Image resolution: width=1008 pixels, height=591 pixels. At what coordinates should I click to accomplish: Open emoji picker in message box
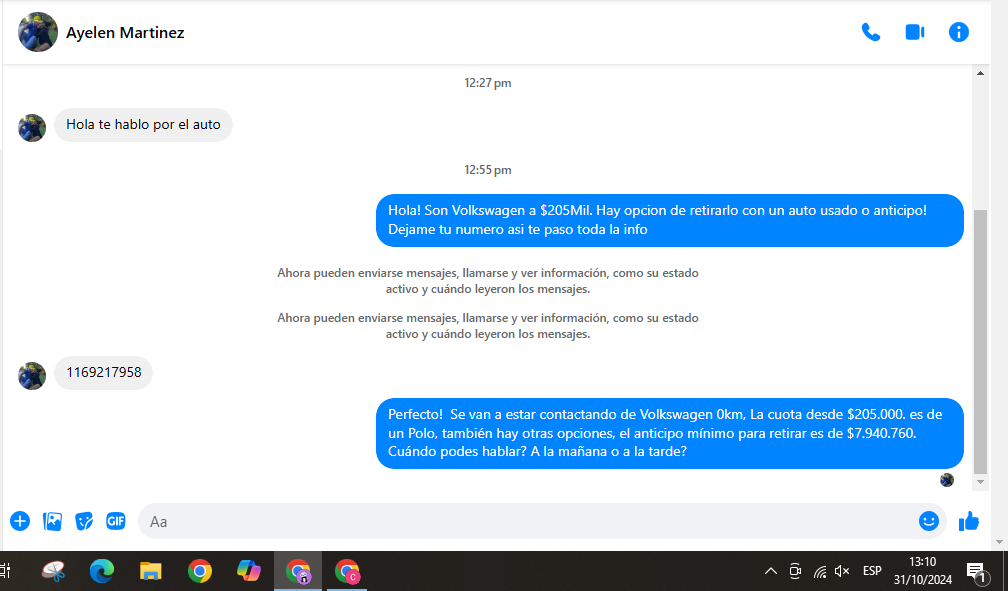click(x=928, y=521)
